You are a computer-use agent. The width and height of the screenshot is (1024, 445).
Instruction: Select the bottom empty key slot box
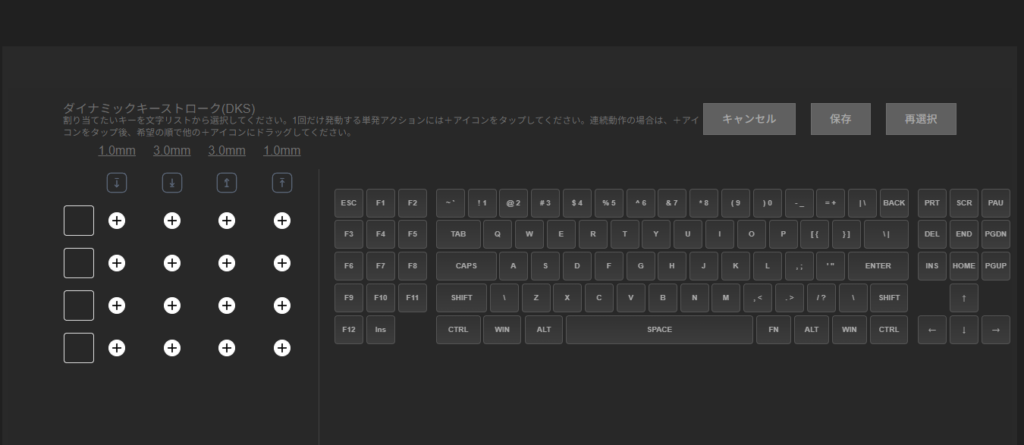[x=79, y=348]
